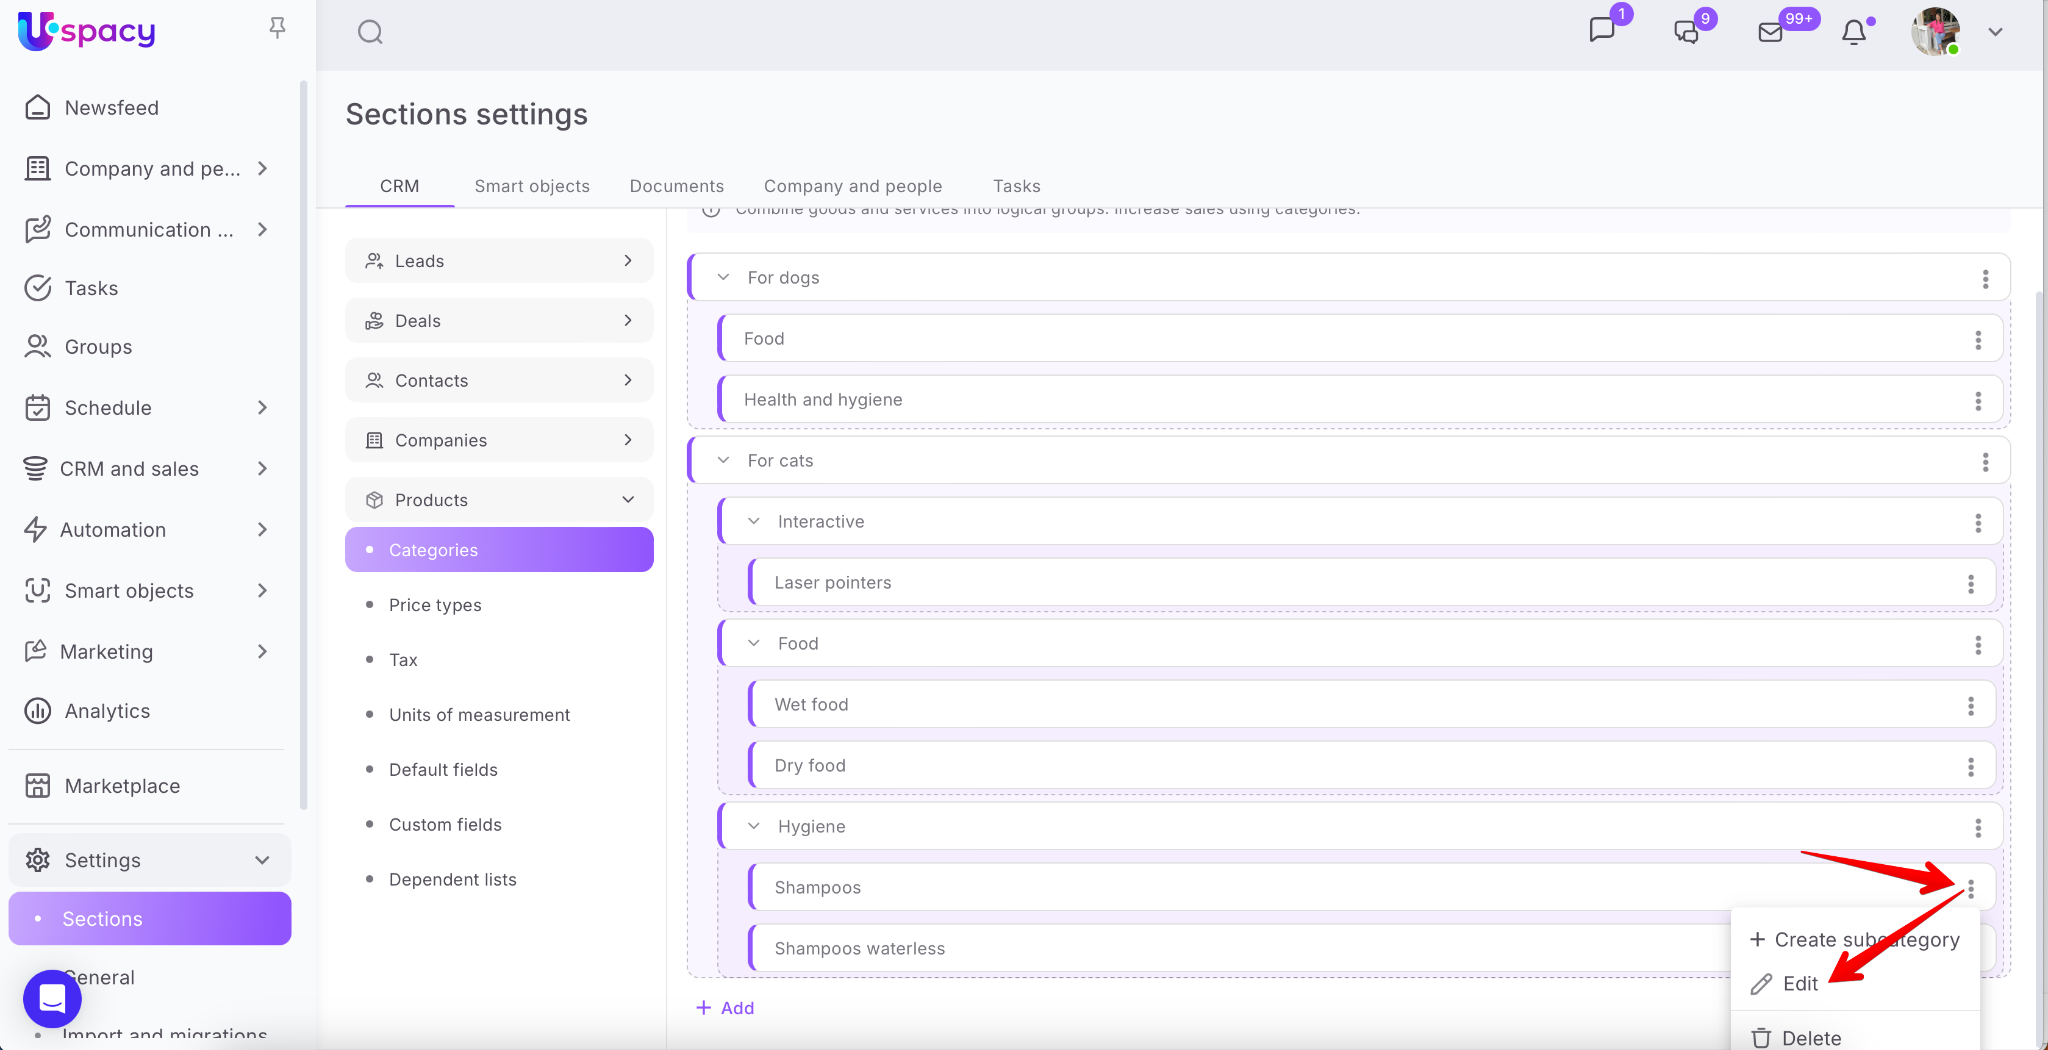Viewport: 2048px width, 1050px height.
Task: Collapse the Hygiene subcategory
Action: (x=754, y=826)
